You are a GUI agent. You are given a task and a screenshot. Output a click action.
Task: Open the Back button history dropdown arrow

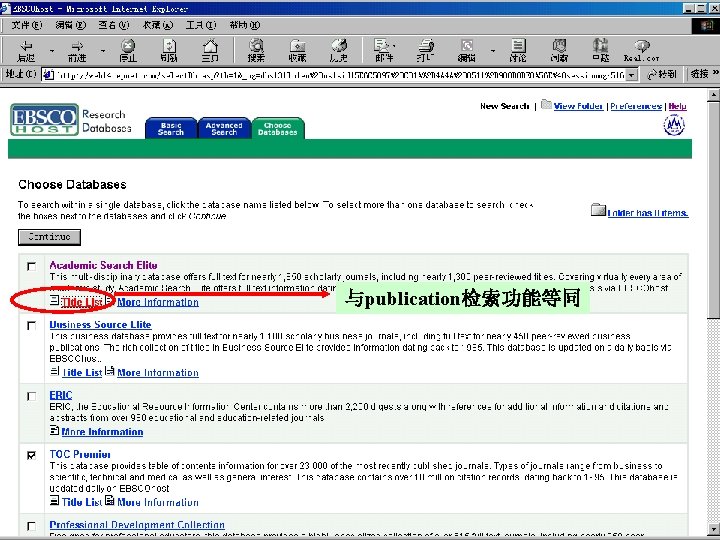[x=52, y=51]
